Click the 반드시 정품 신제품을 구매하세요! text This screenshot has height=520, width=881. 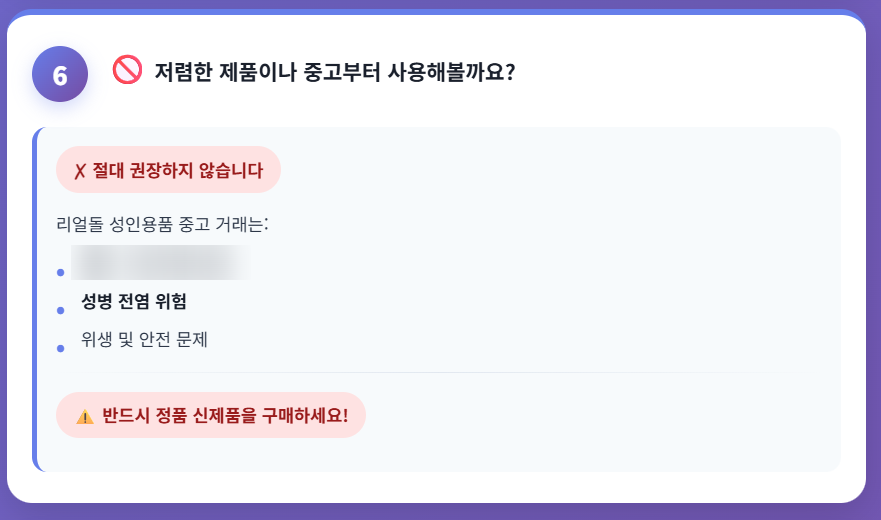225,415
